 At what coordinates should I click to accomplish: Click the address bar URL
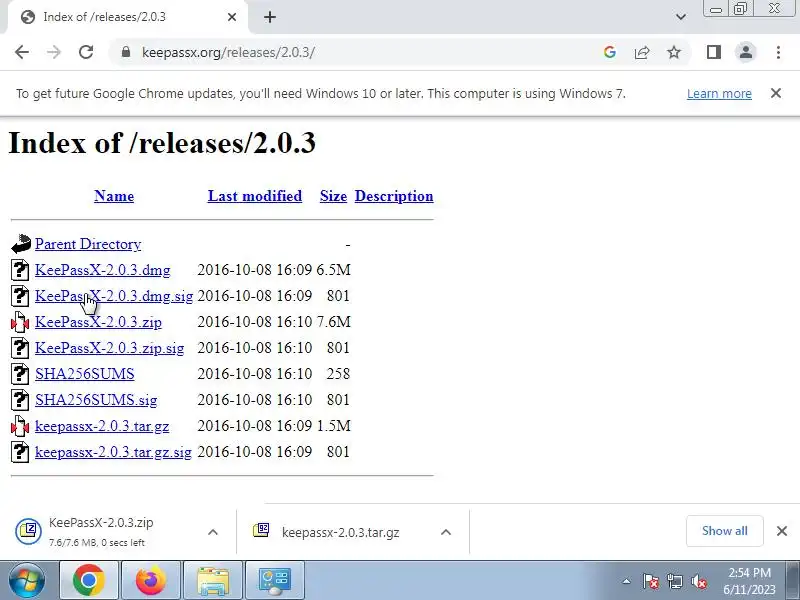click(228, 52)
